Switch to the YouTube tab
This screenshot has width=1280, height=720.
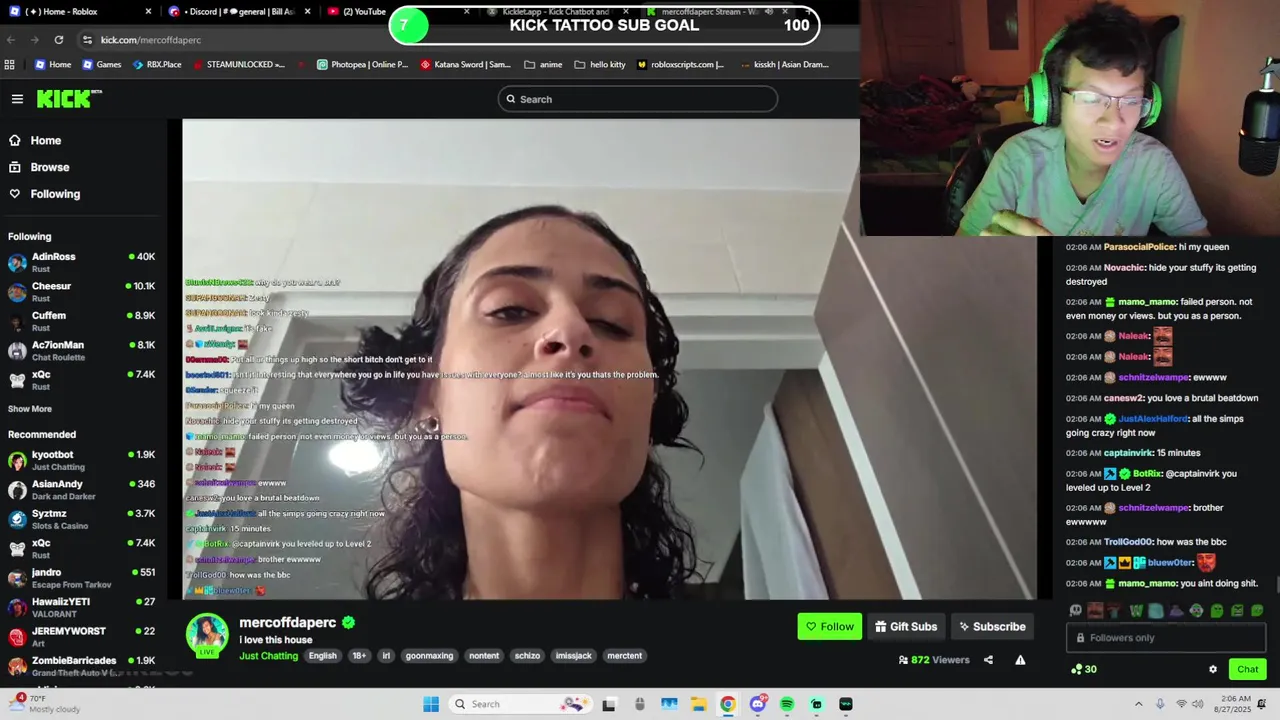pos(357,12)
